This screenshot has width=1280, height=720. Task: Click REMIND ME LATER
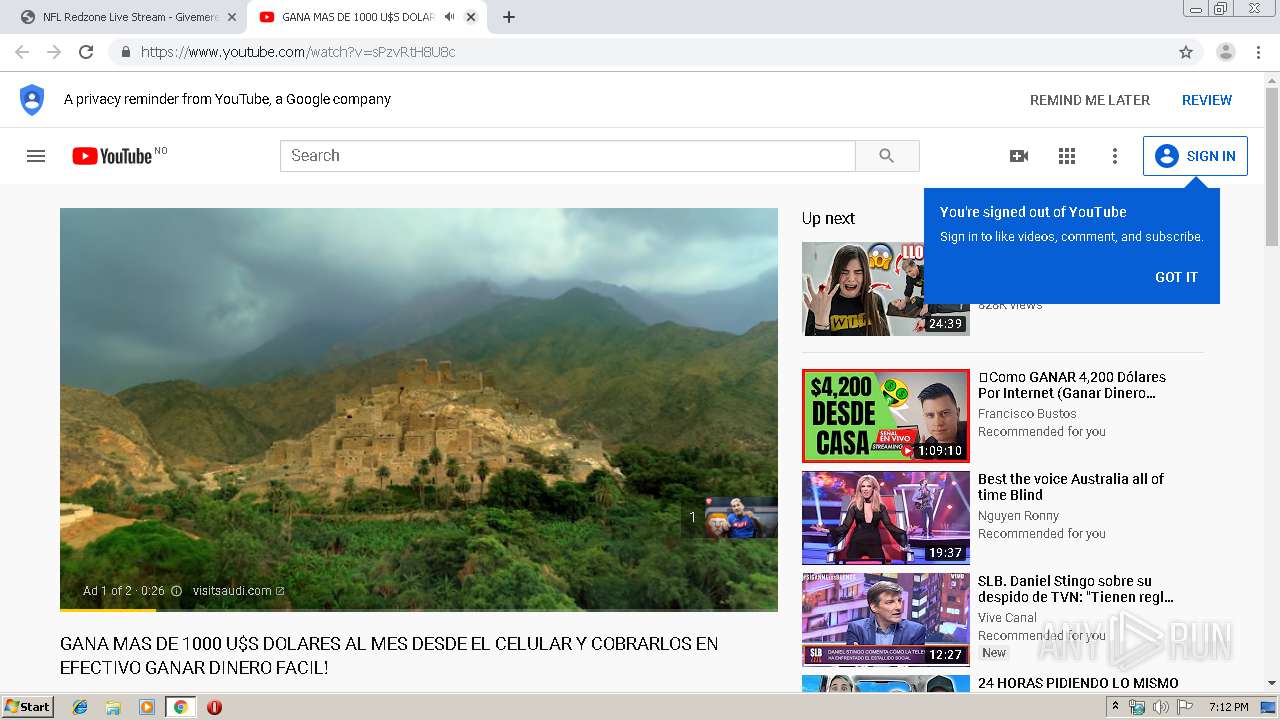click(x=1090, y=100)
